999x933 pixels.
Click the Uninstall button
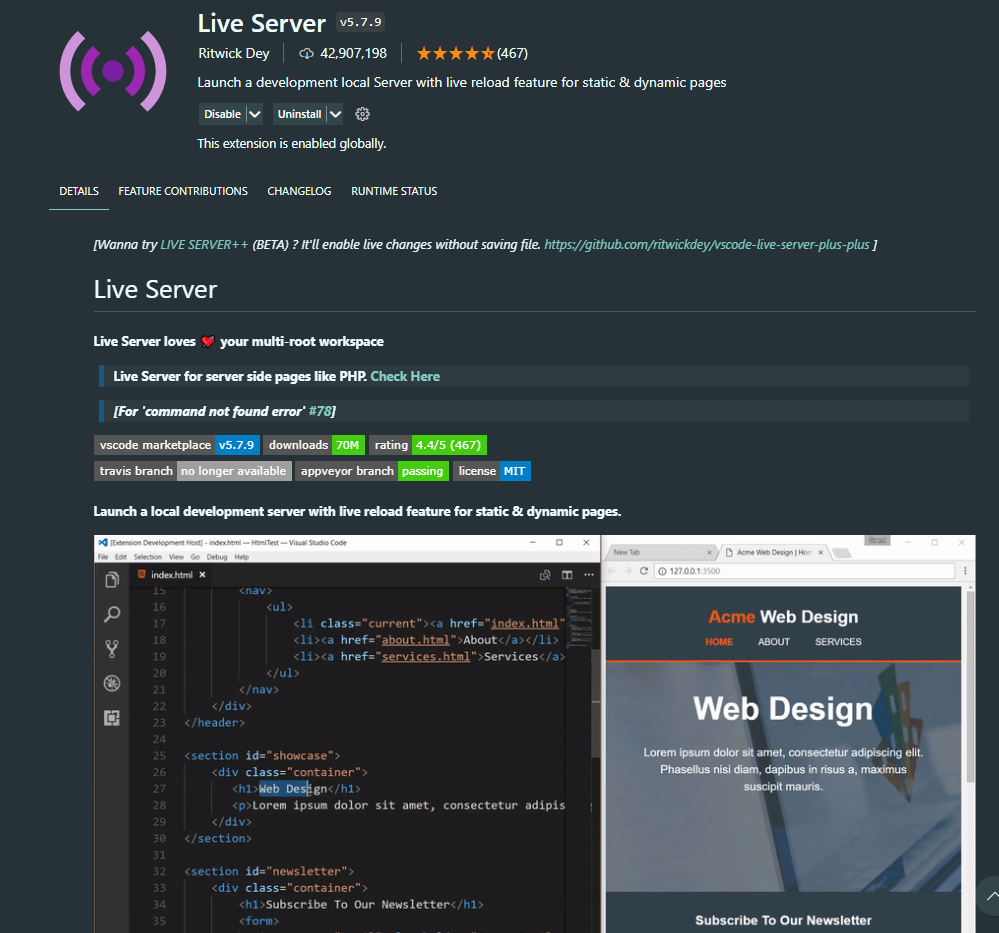click(x=299, y=114)
